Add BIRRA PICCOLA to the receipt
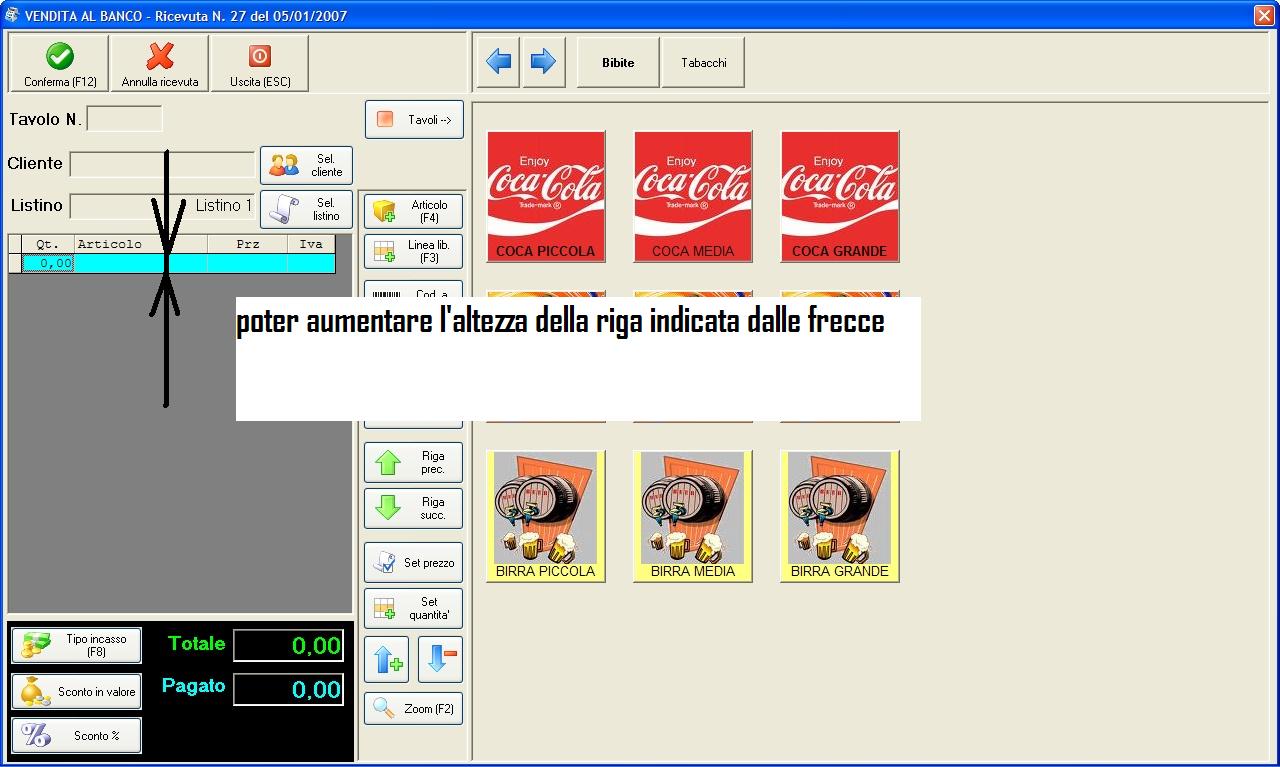The width and height of the screenshot is (1280, 767). tap(545, 516)
